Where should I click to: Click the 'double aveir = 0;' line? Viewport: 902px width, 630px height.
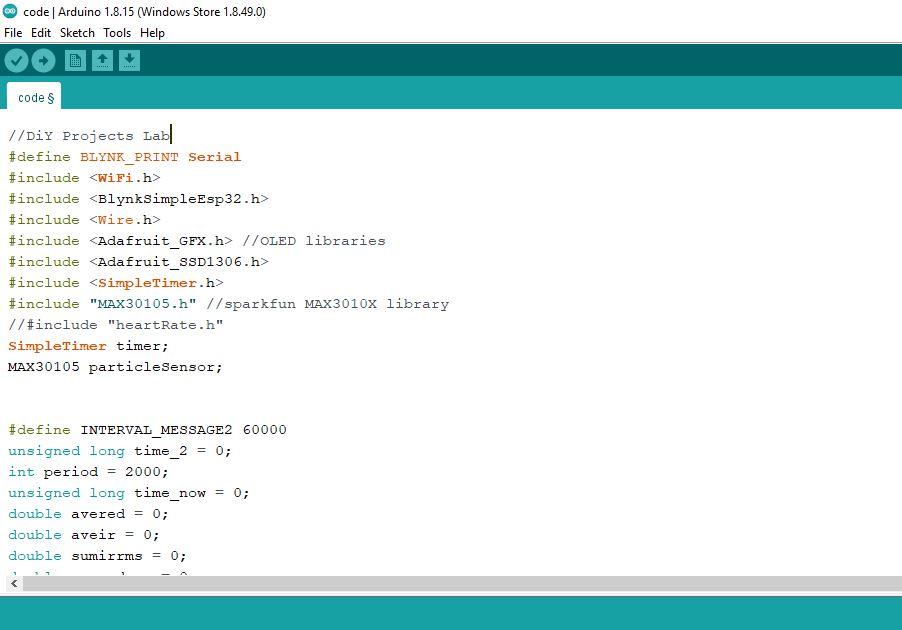point(84,535)
